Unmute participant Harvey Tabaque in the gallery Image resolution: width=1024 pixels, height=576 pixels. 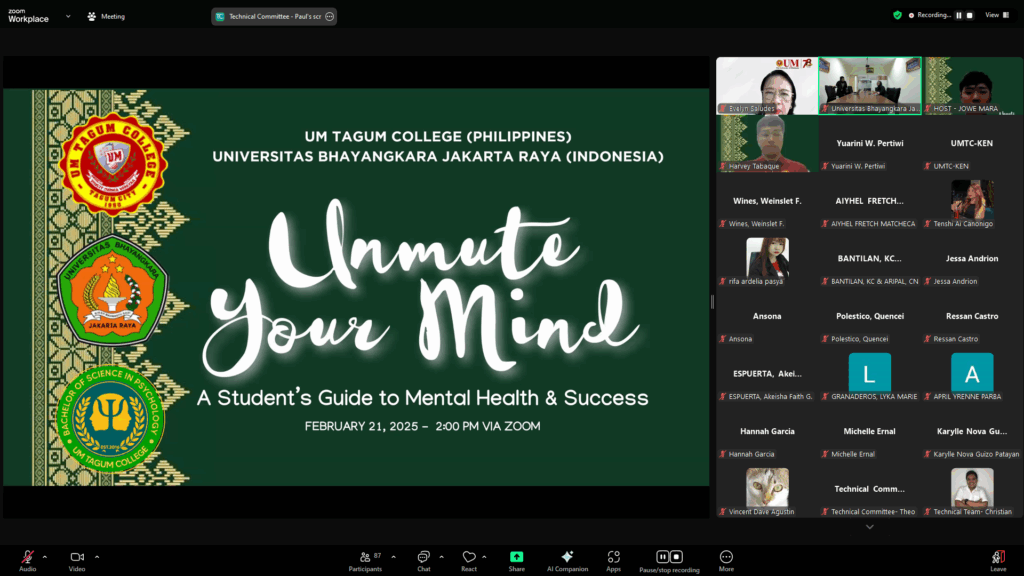[724, 166]
